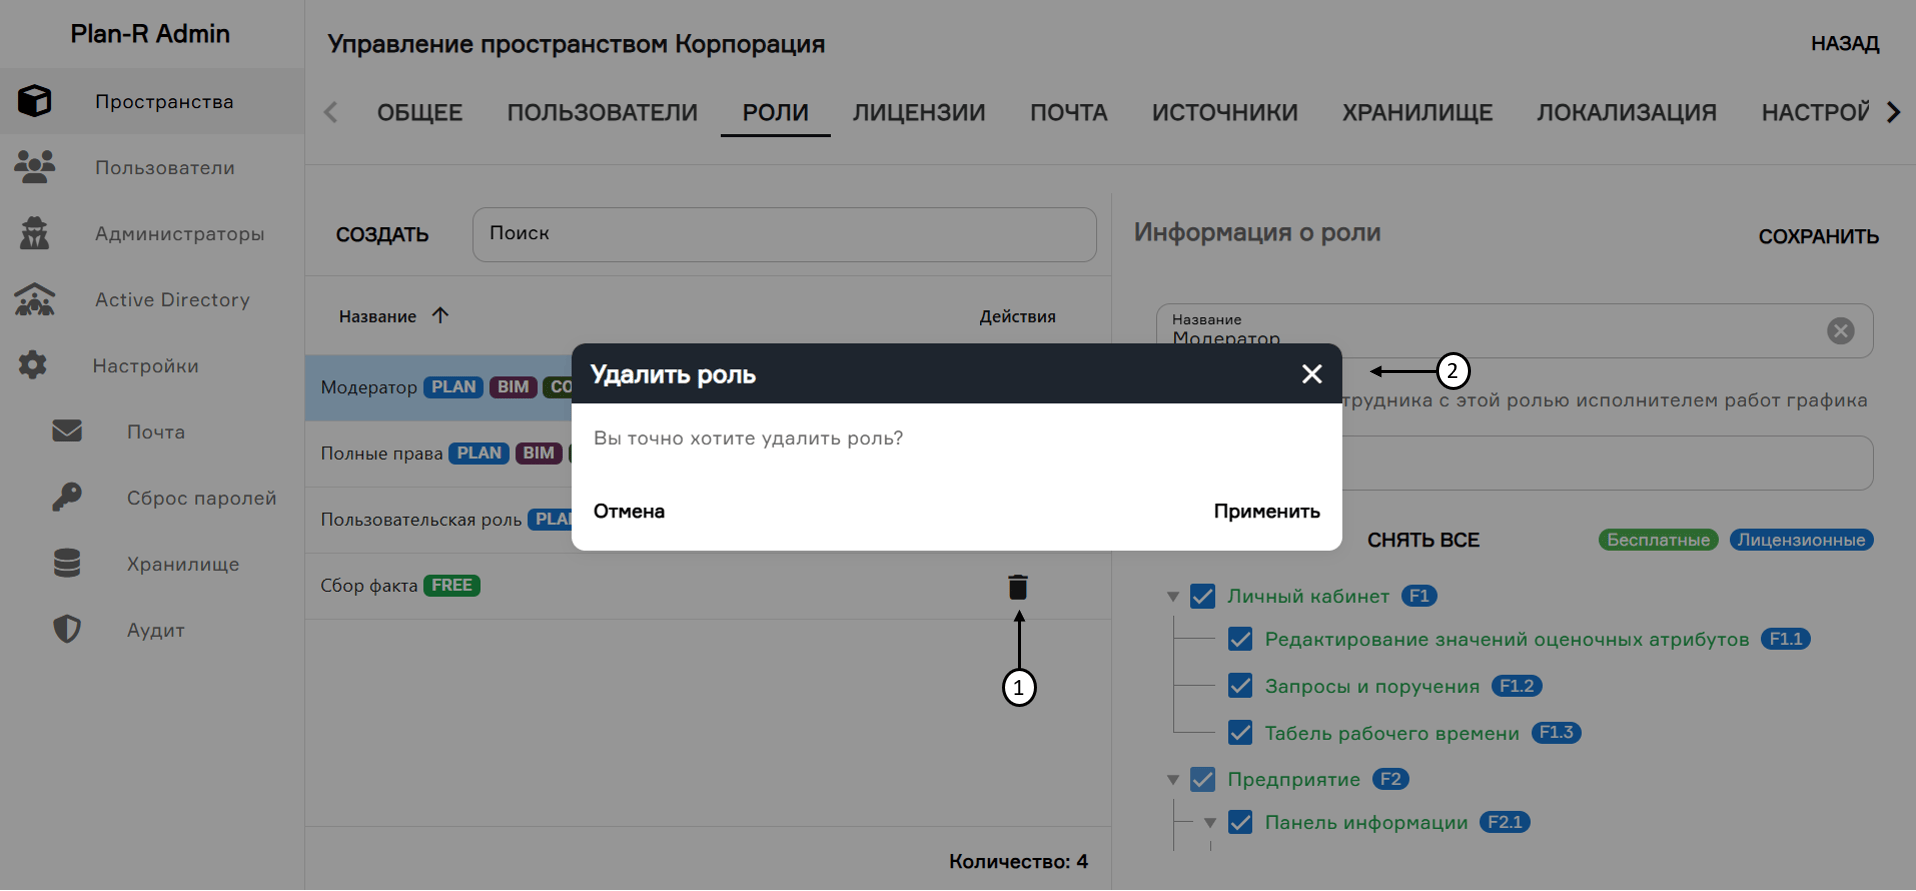This screenshot has height=891, width=1916.
Task: Toggle Запросы и поручения checkbox
Action: pyautogui.click(x=1240, y=686)
